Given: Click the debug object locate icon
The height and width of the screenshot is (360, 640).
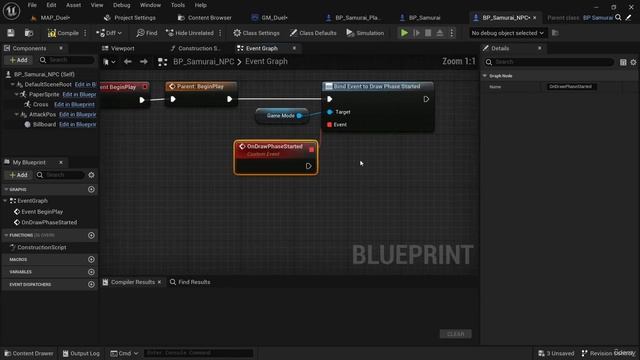Looking at the screenshot, I should pos(555,33).
